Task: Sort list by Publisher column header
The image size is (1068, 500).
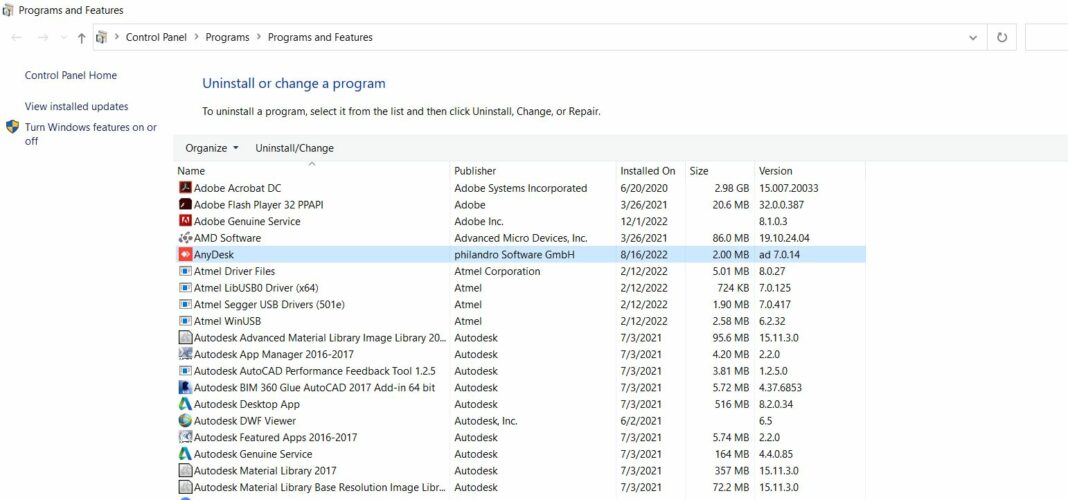Action: coord(475,171)
